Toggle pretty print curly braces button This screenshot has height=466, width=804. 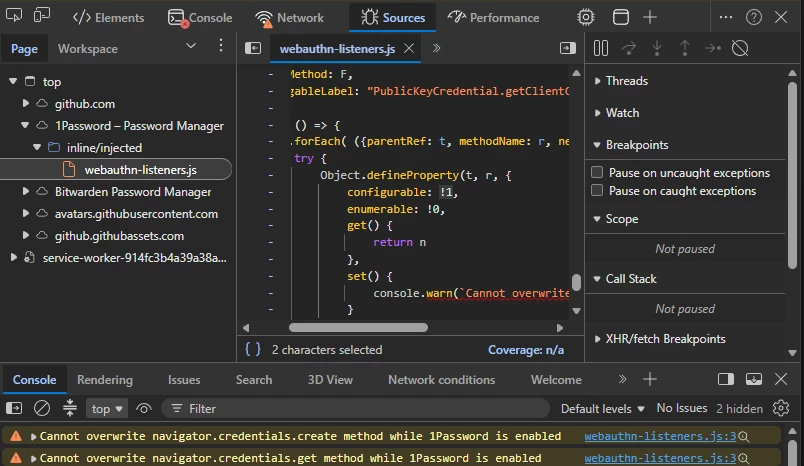(253, 349)
